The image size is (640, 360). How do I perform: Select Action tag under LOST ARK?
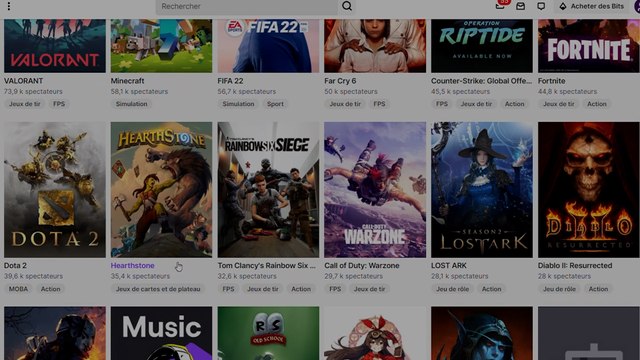491,289
